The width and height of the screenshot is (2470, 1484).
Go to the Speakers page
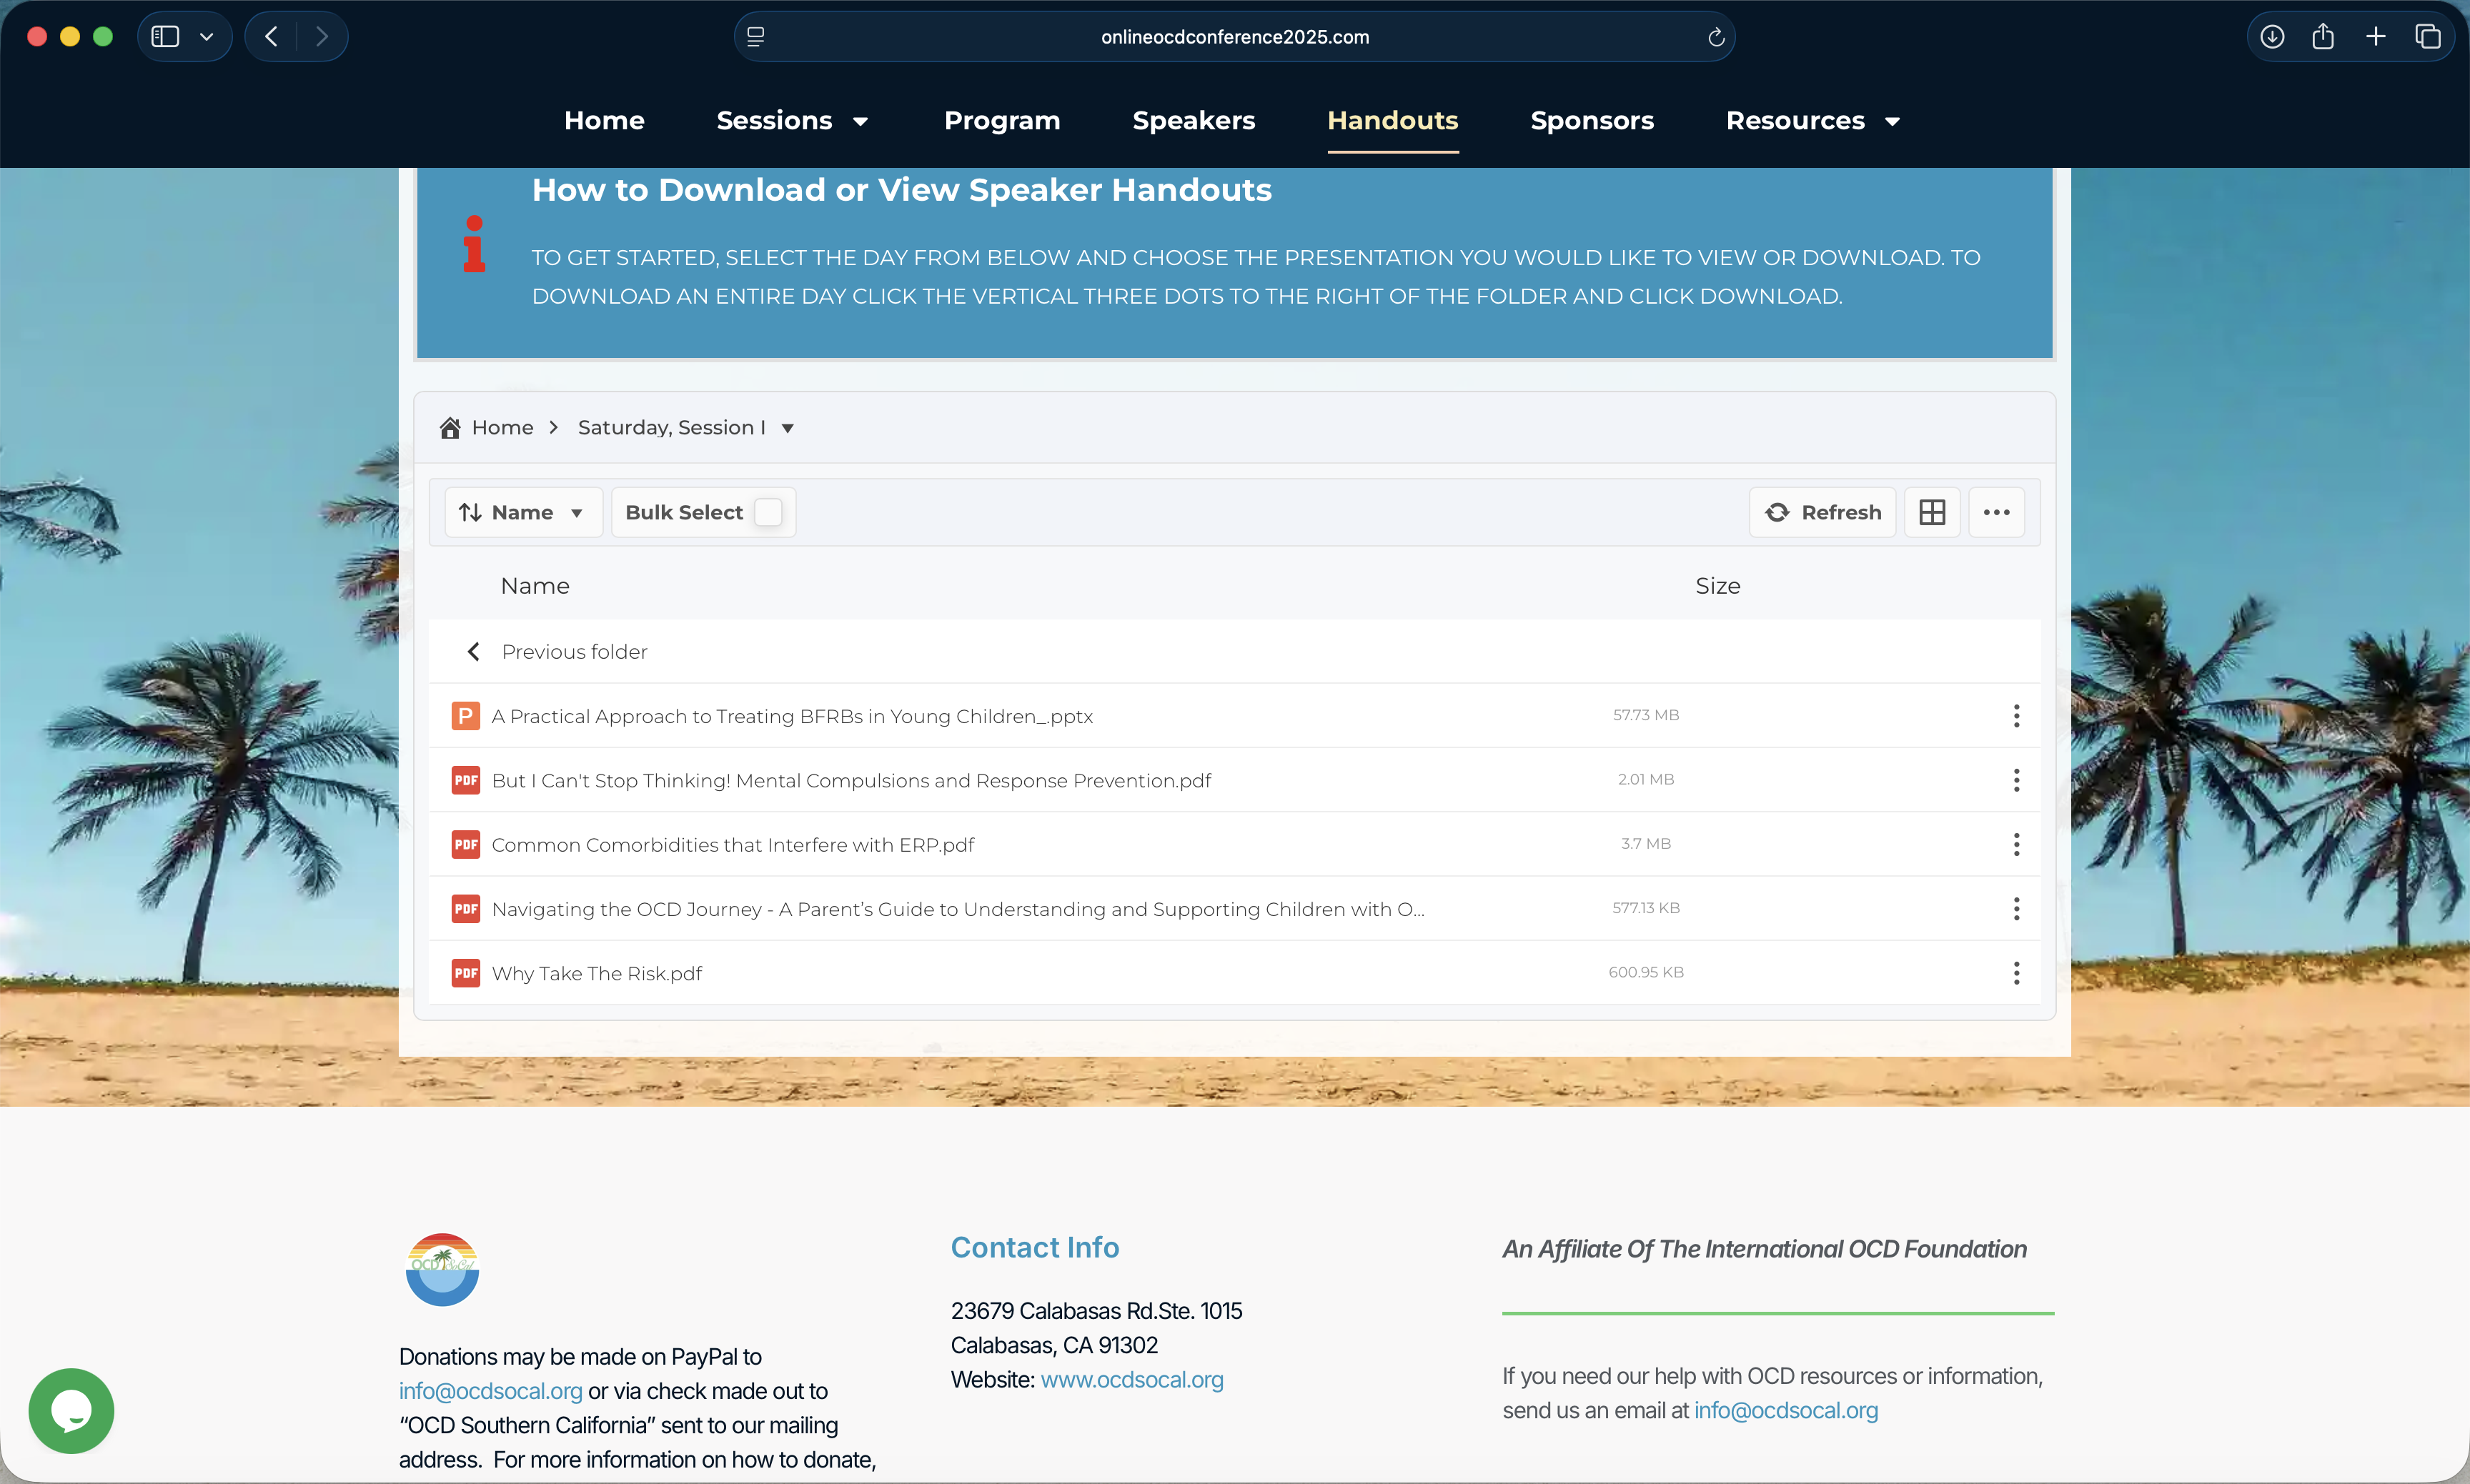[x=1193, y=121]
